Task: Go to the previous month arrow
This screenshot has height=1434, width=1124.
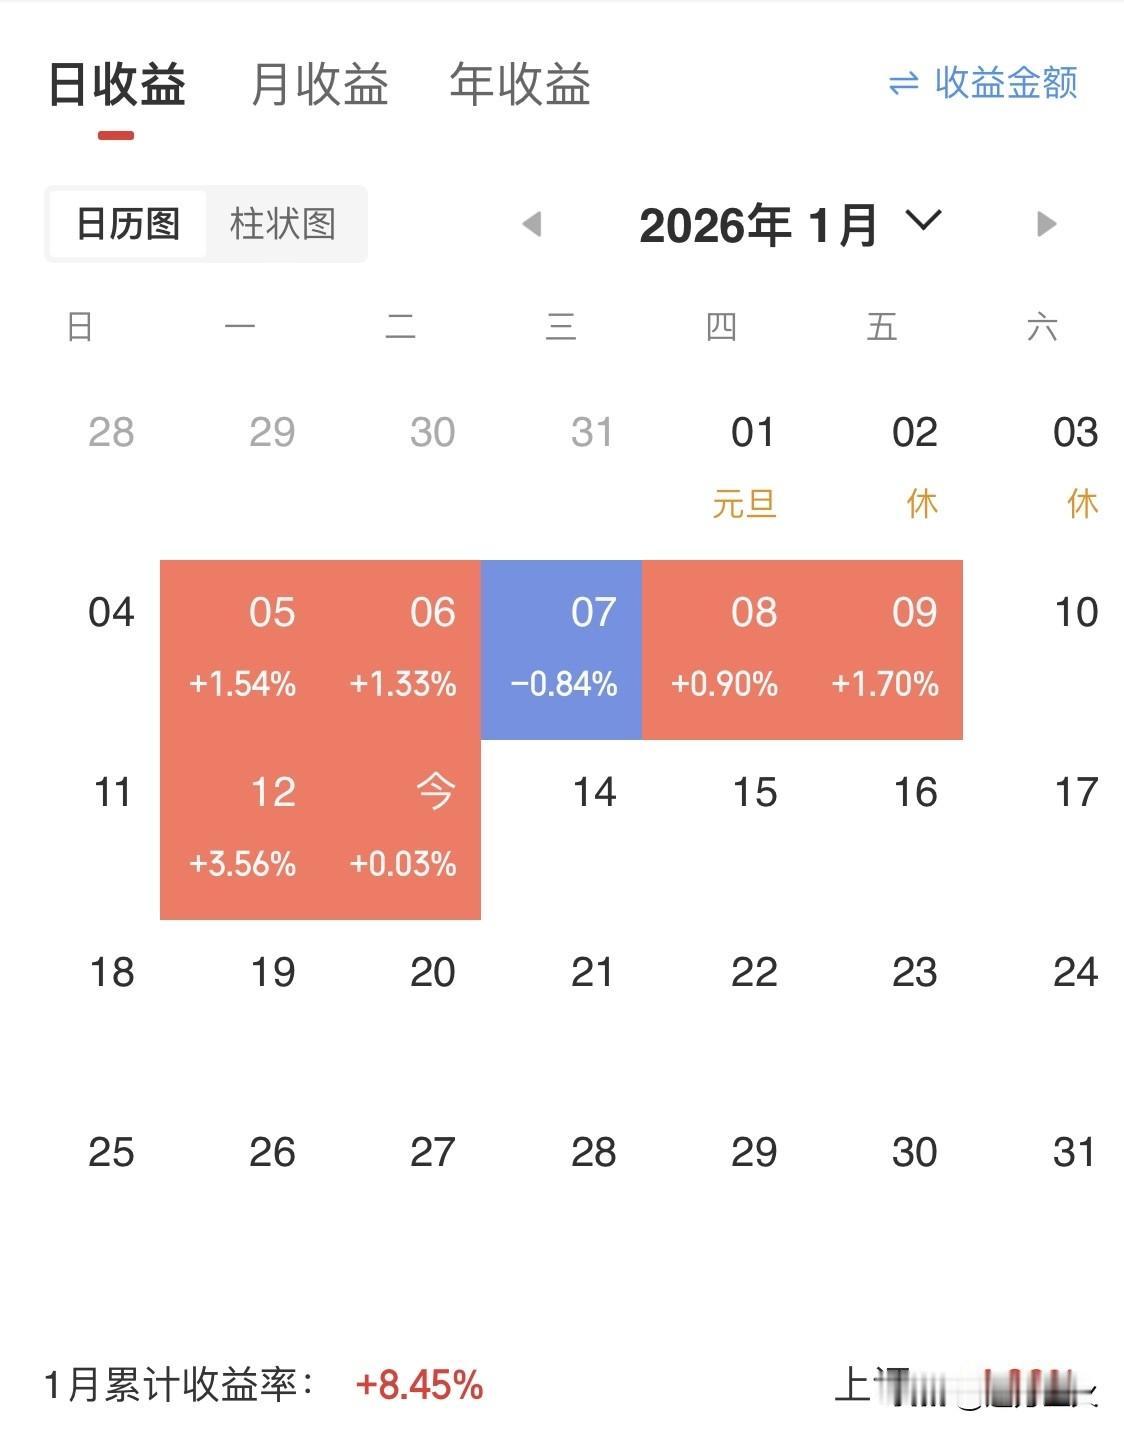Action: pyautogui.click(x=532, y=224)
